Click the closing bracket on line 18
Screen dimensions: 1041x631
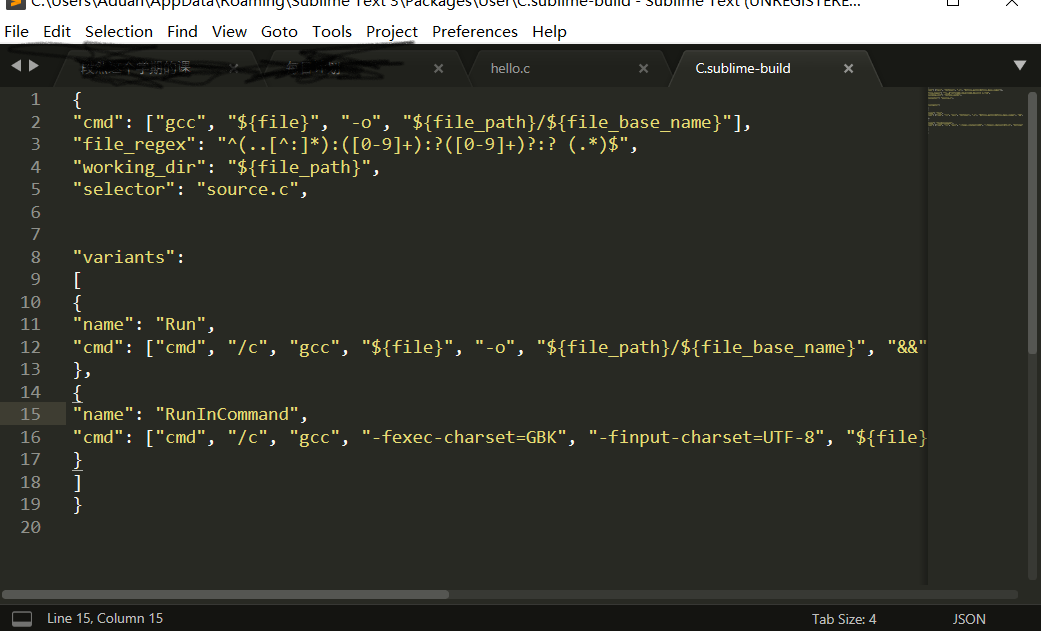point(78,482)
